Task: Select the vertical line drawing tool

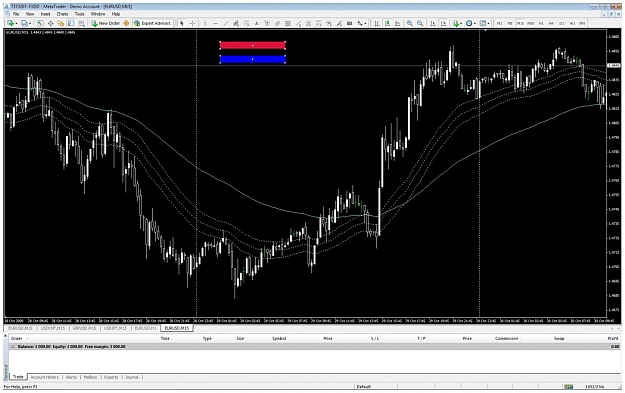Action: (x=205, y=23)
